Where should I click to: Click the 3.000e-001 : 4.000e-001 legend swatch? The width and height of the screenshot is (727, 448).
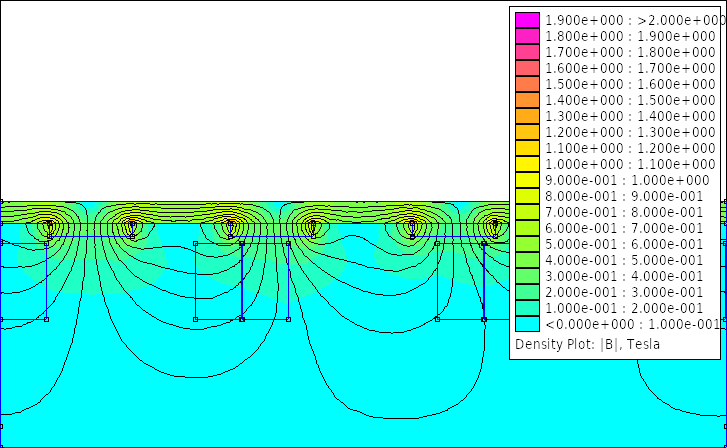point(527,276)
